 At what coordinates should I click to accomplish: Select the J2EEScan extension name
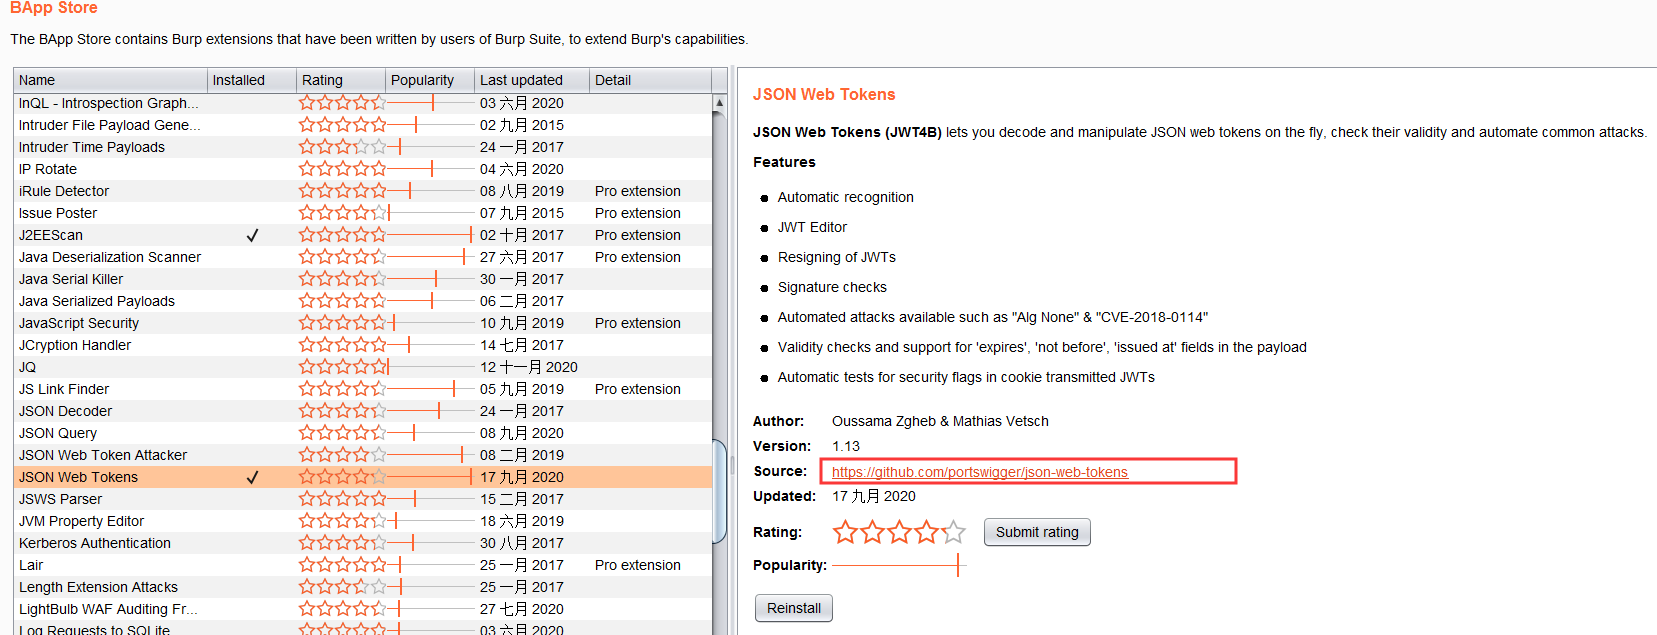pyautogui.click(x=51, y=235)
